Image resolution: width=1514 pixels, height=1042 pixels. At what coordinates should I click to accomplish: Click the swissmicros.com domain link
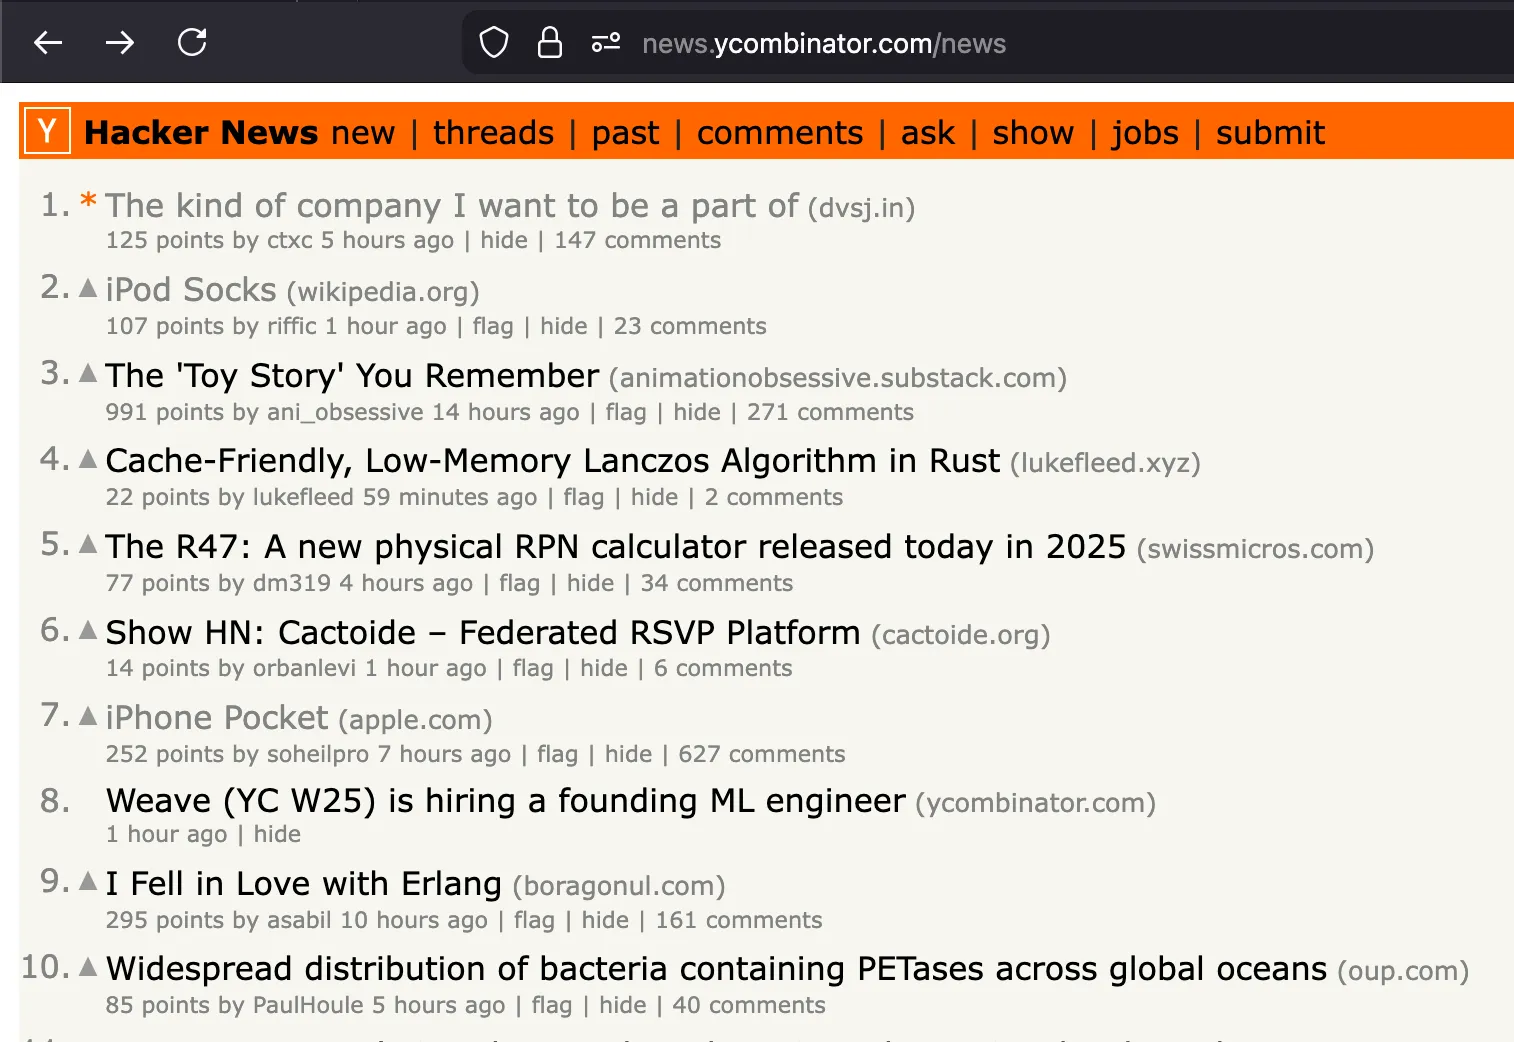(1256, 549)
